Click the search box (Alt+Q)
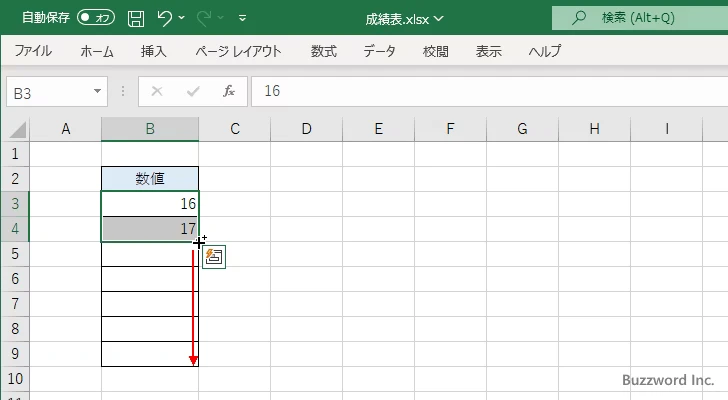The image size is (728, 400). (640, 18)
